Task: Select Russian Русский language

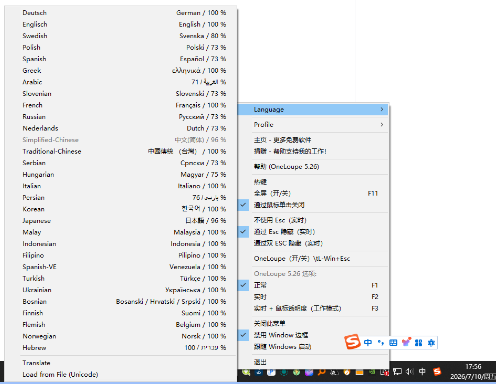Action: pos(120,117)
